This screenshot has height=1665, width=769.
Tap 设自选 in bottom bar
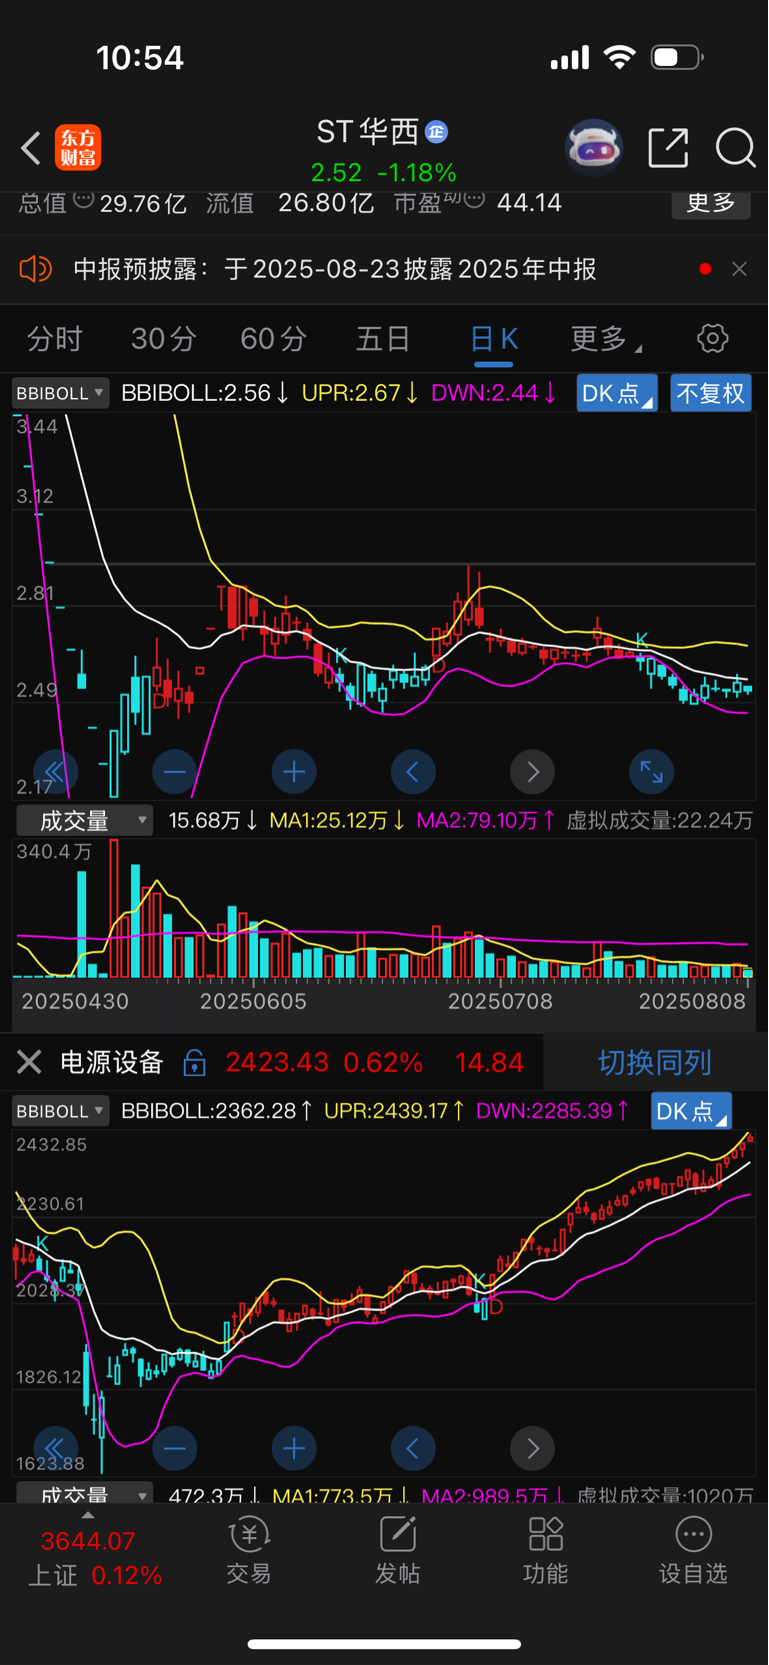point(693,1551)
